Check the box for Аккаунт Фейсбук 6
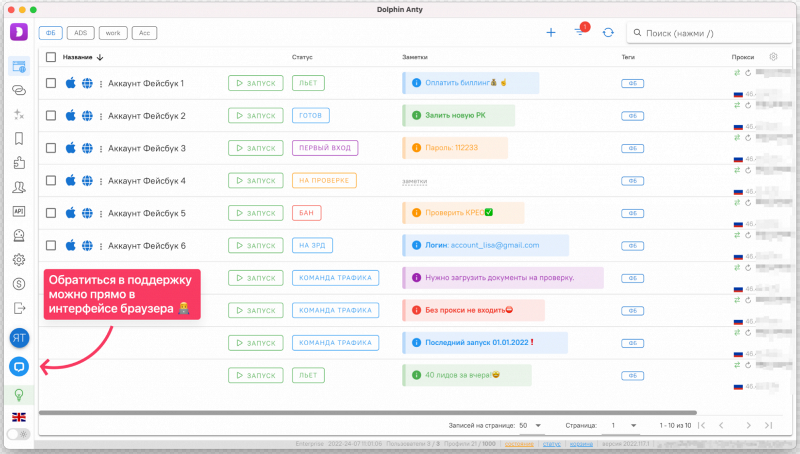This screenshot has height=454, width=800. click(x=51, y=245)
